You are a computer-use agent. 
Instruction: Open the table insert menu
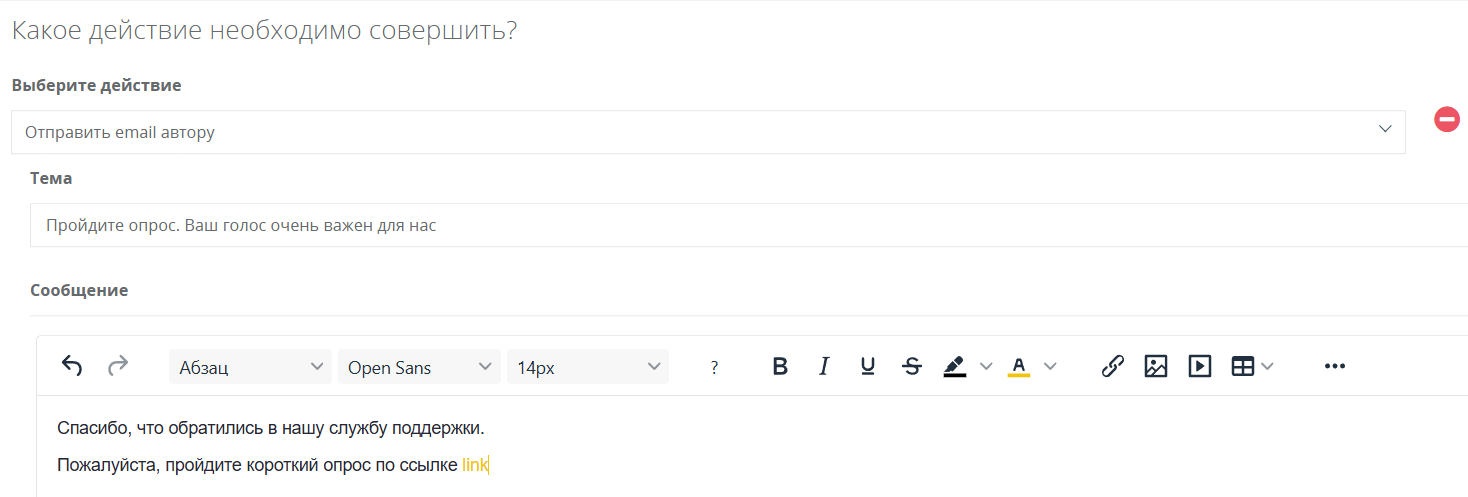[x=1252, y=367]
